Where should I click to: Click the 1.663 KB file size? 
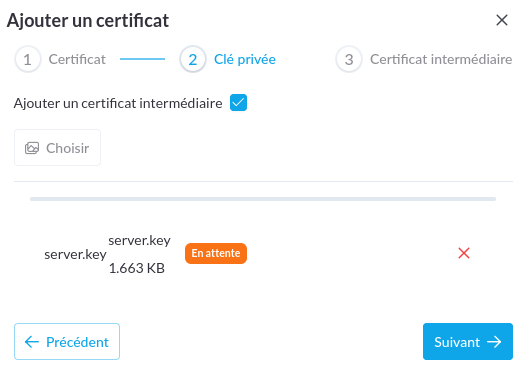click(137, 268)
